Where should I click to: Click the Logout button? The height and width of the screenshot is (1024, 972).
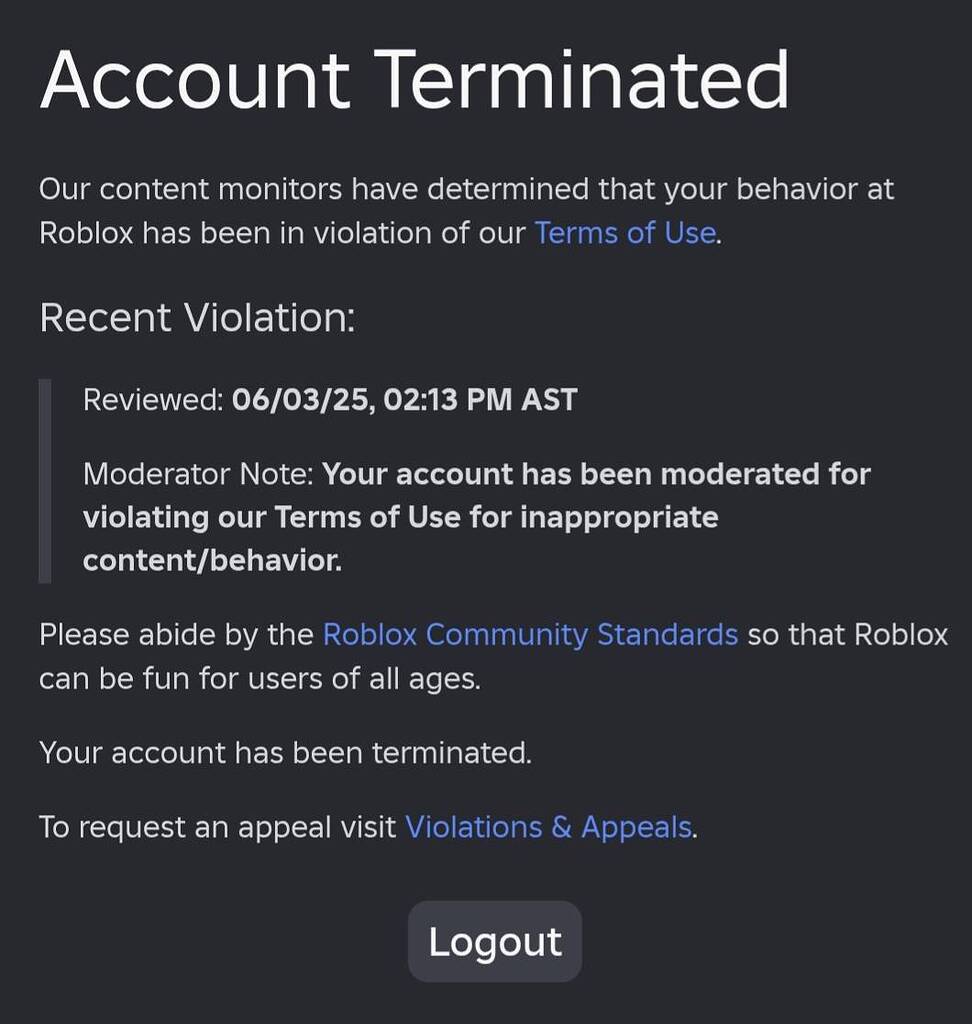click(x=494, y=940)
